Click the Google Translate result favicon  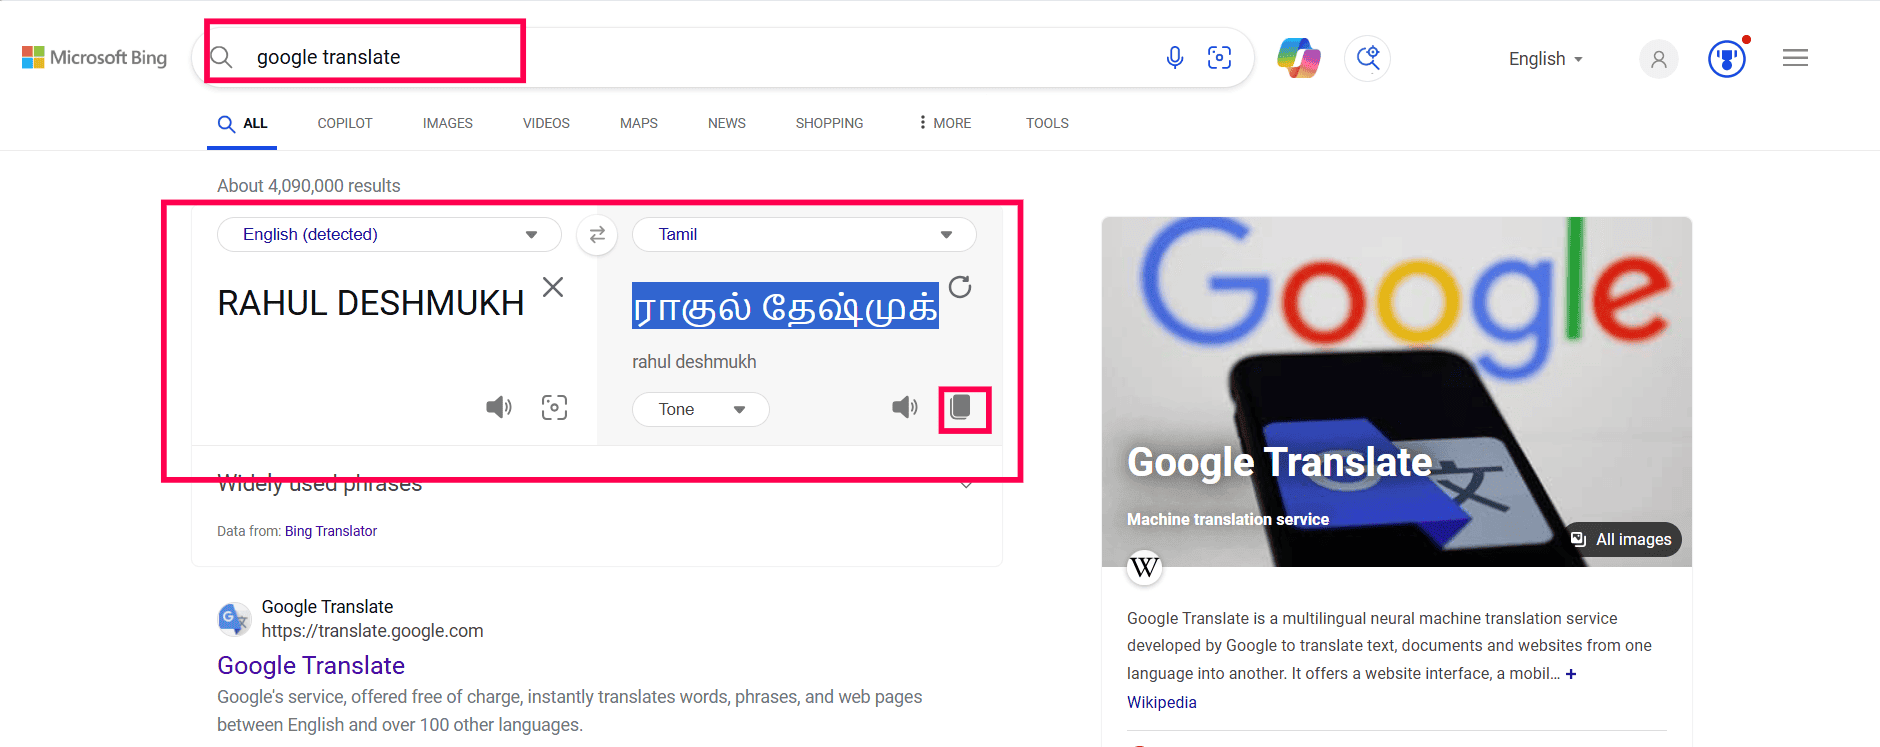(234, 619)
